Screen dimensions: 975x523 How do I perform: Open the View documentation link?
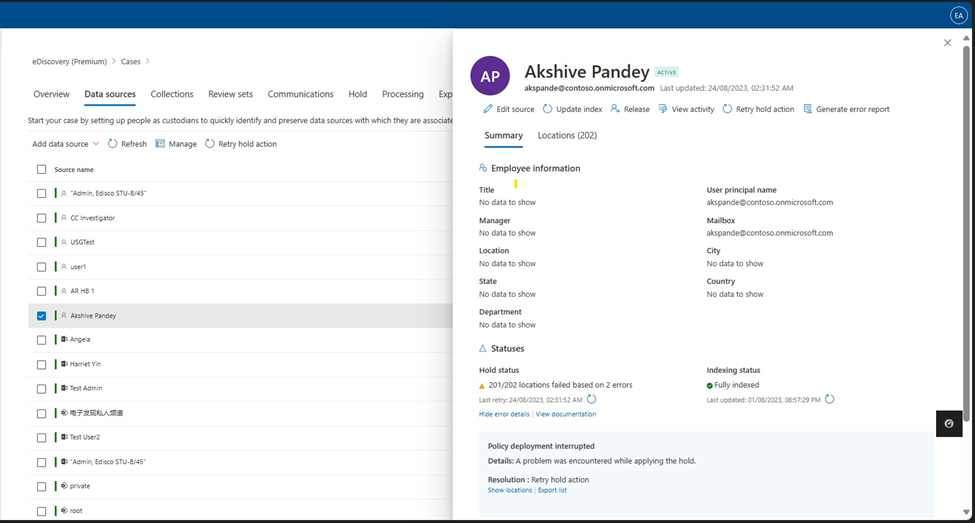(x=566, y=414)
